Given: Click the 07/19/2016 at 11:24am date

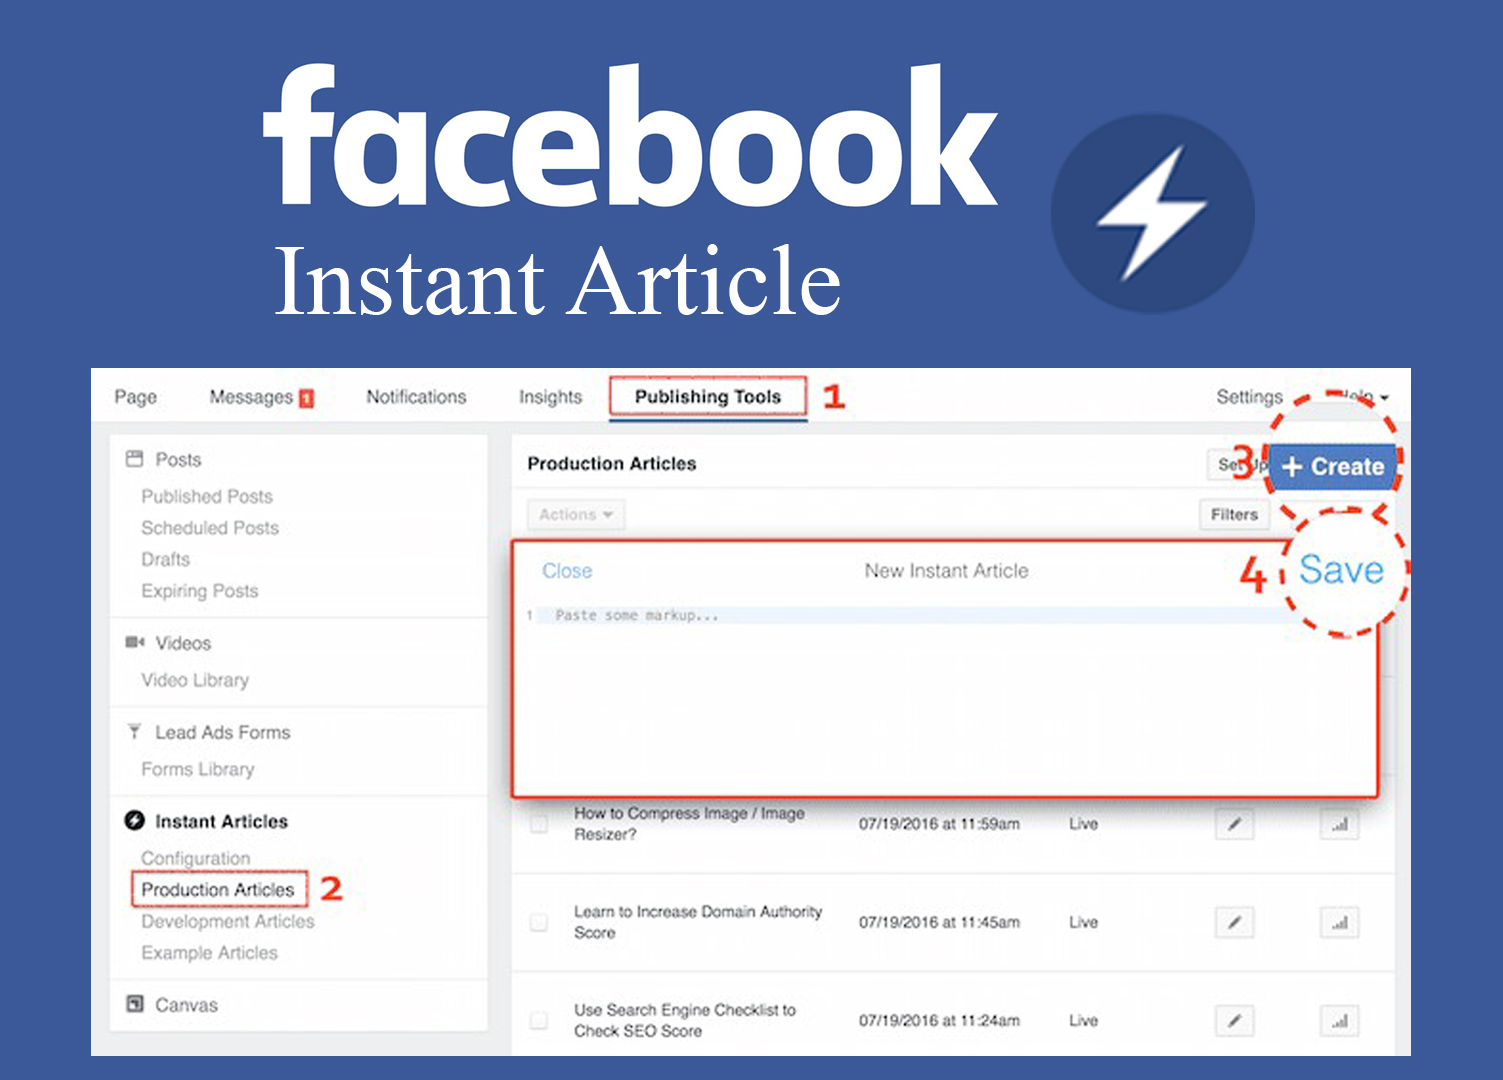Looking at the screenshot, I should [x=939, y=1020].
